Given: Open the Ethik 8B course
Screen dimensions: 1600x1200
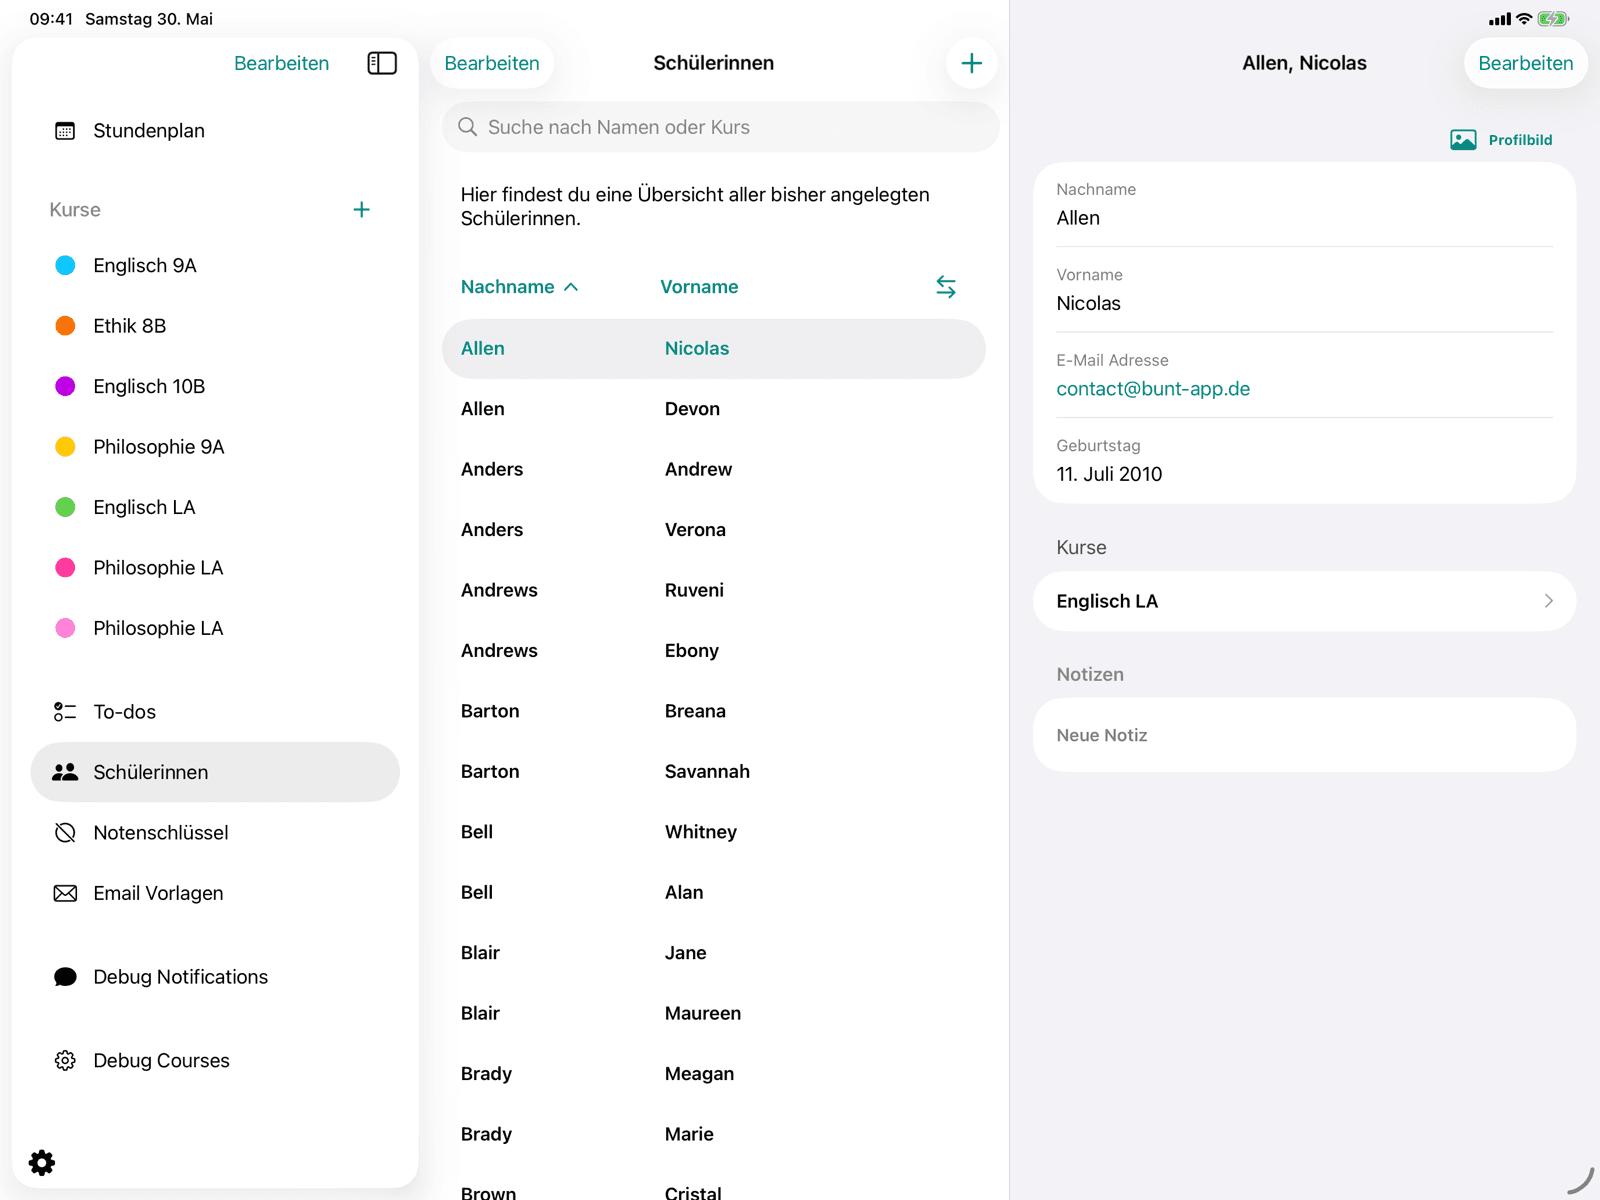Looking at the screenshot, I should 215,326.
